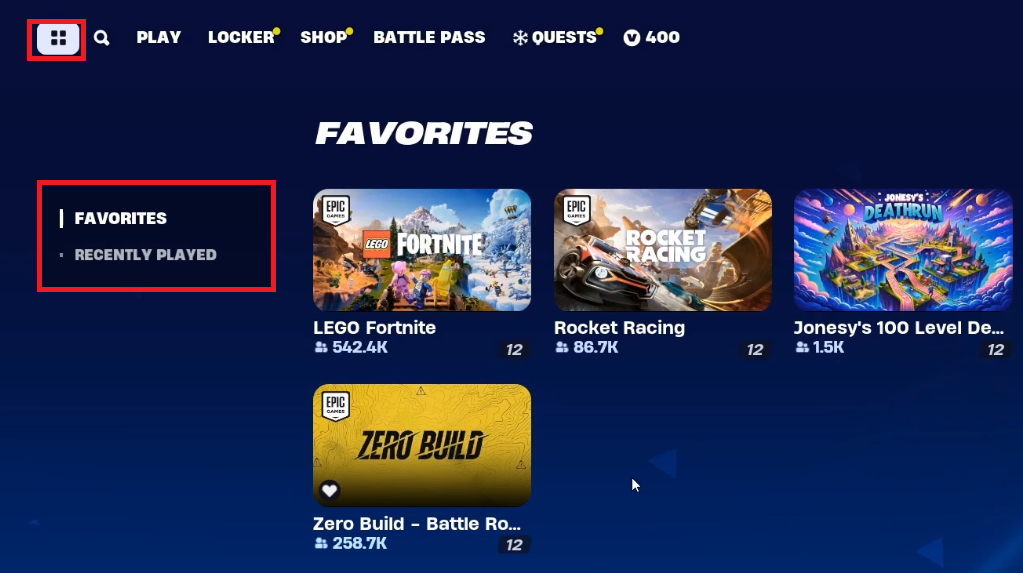Click age rating 12 badge on Rocket Racing
The width and height of the screenshot is (1023, 573).
[x=755, y=350]
